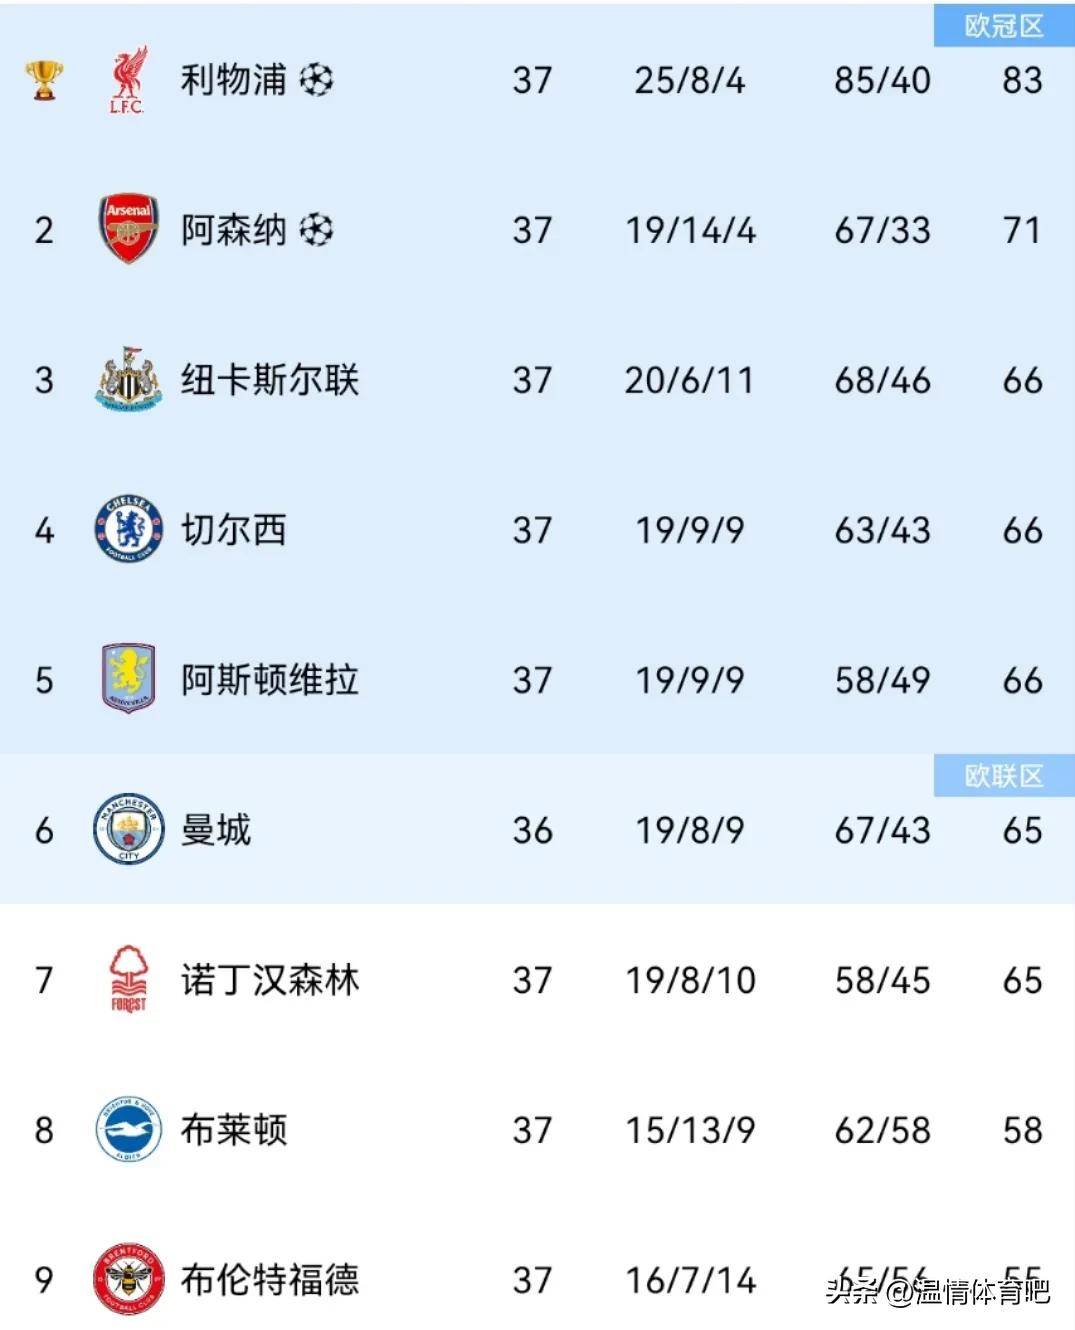Click the Chelsea club crest

[128, 529]
